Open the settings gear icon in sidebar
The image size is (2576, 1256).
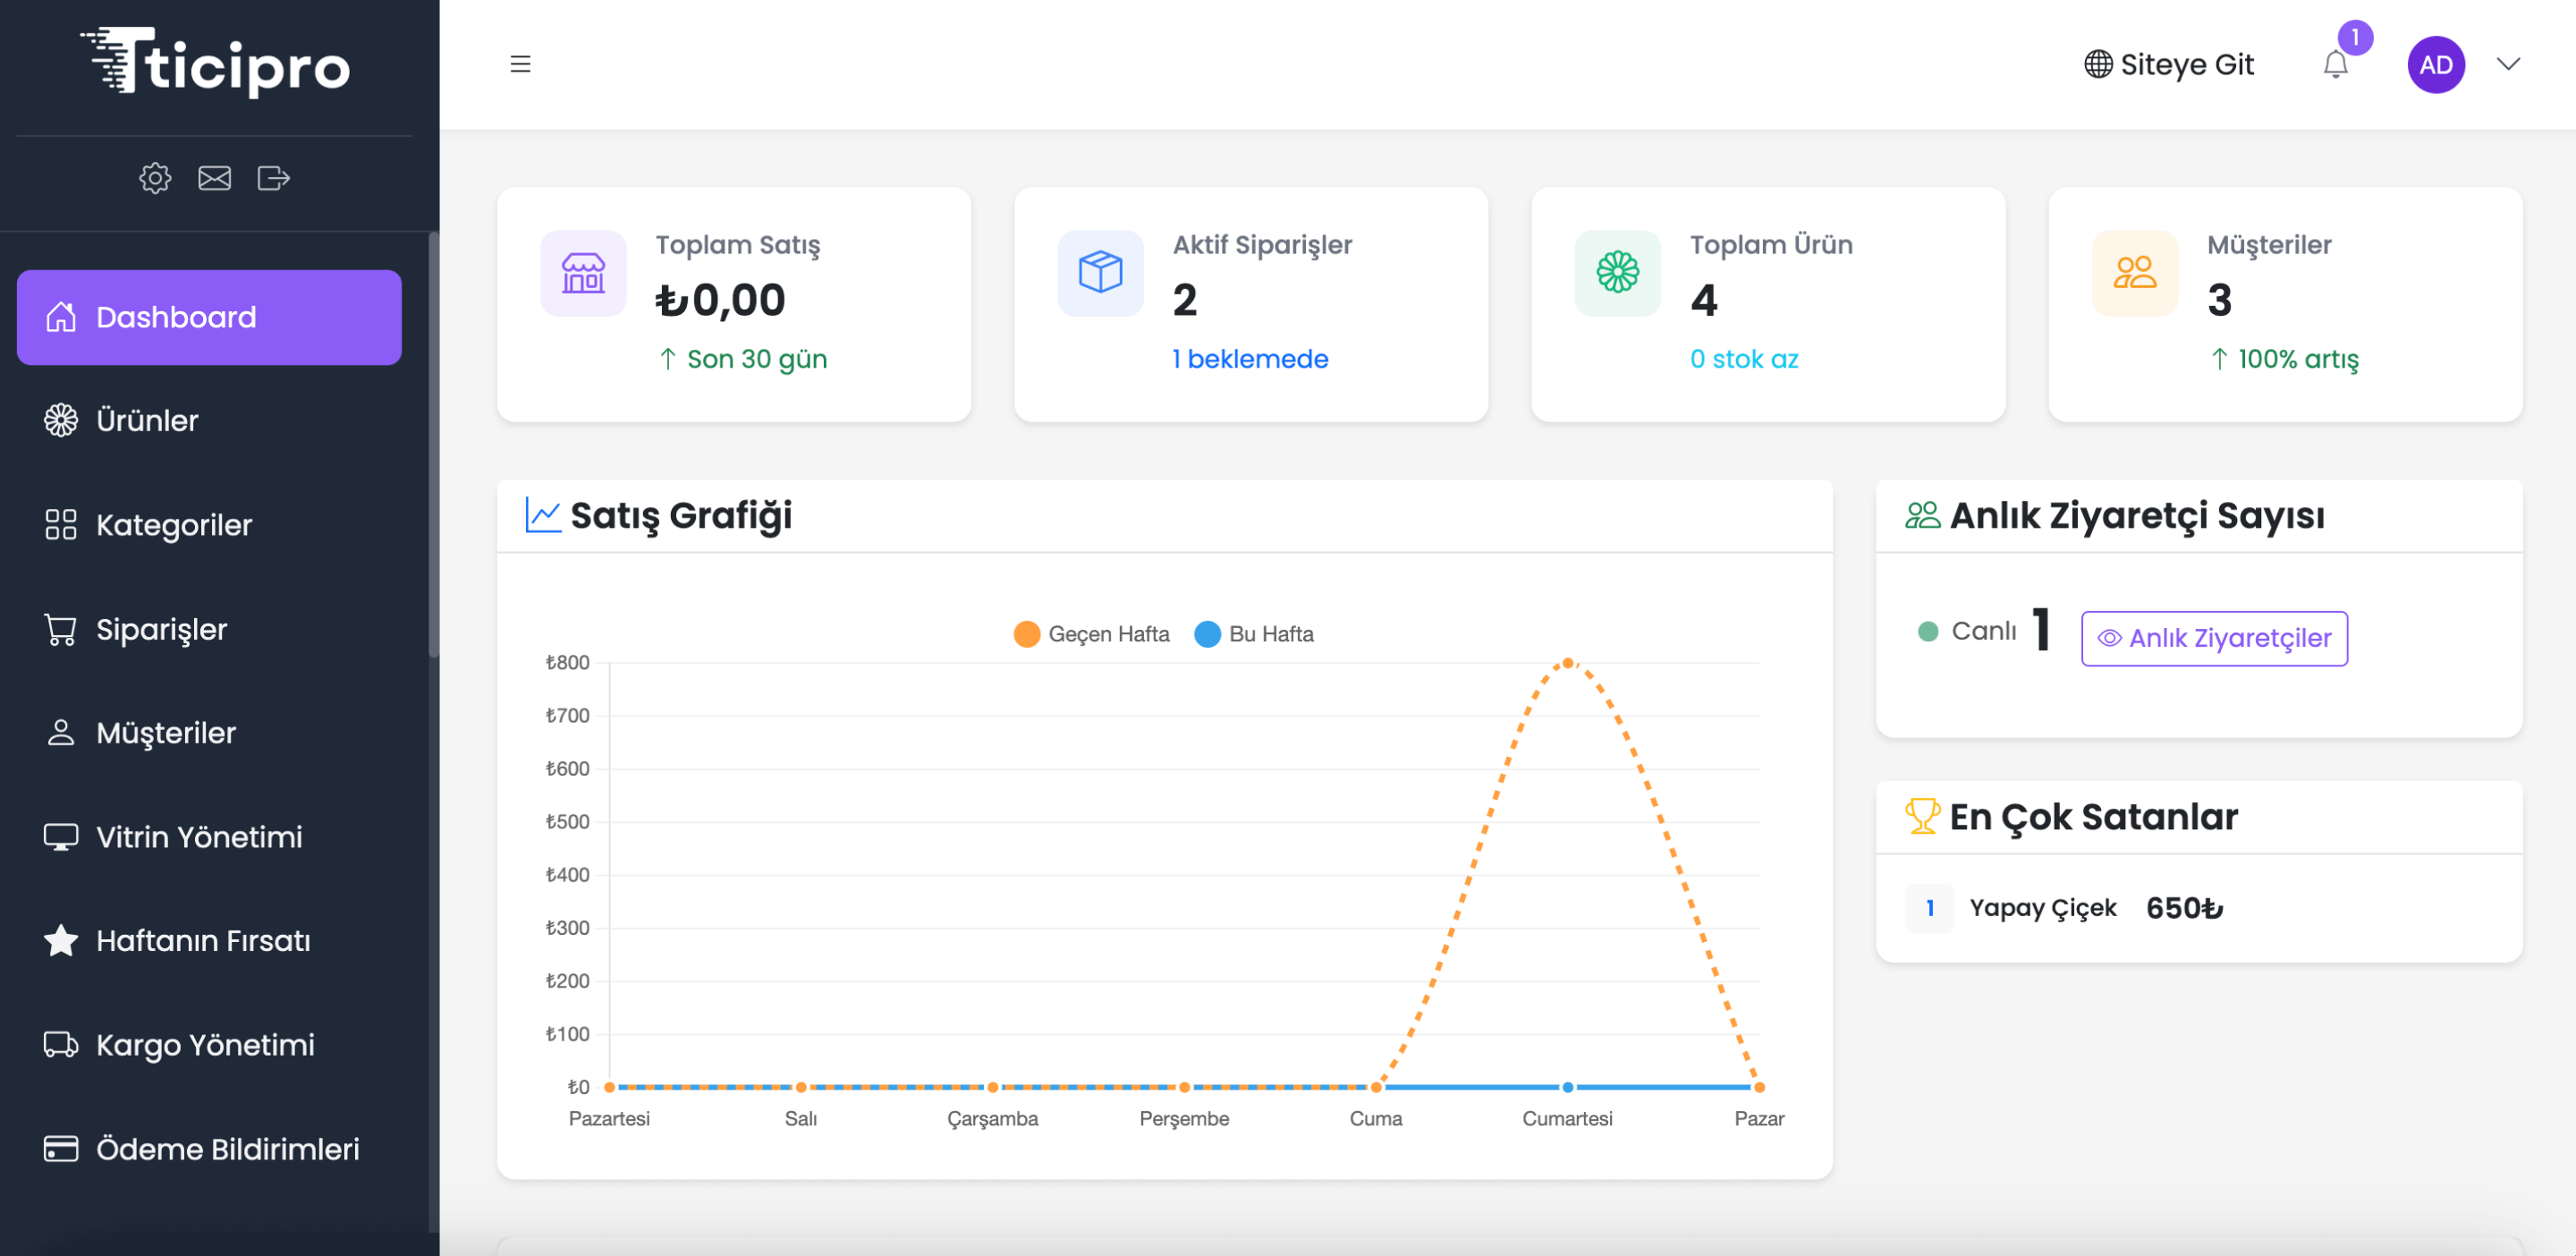[155, 178]
